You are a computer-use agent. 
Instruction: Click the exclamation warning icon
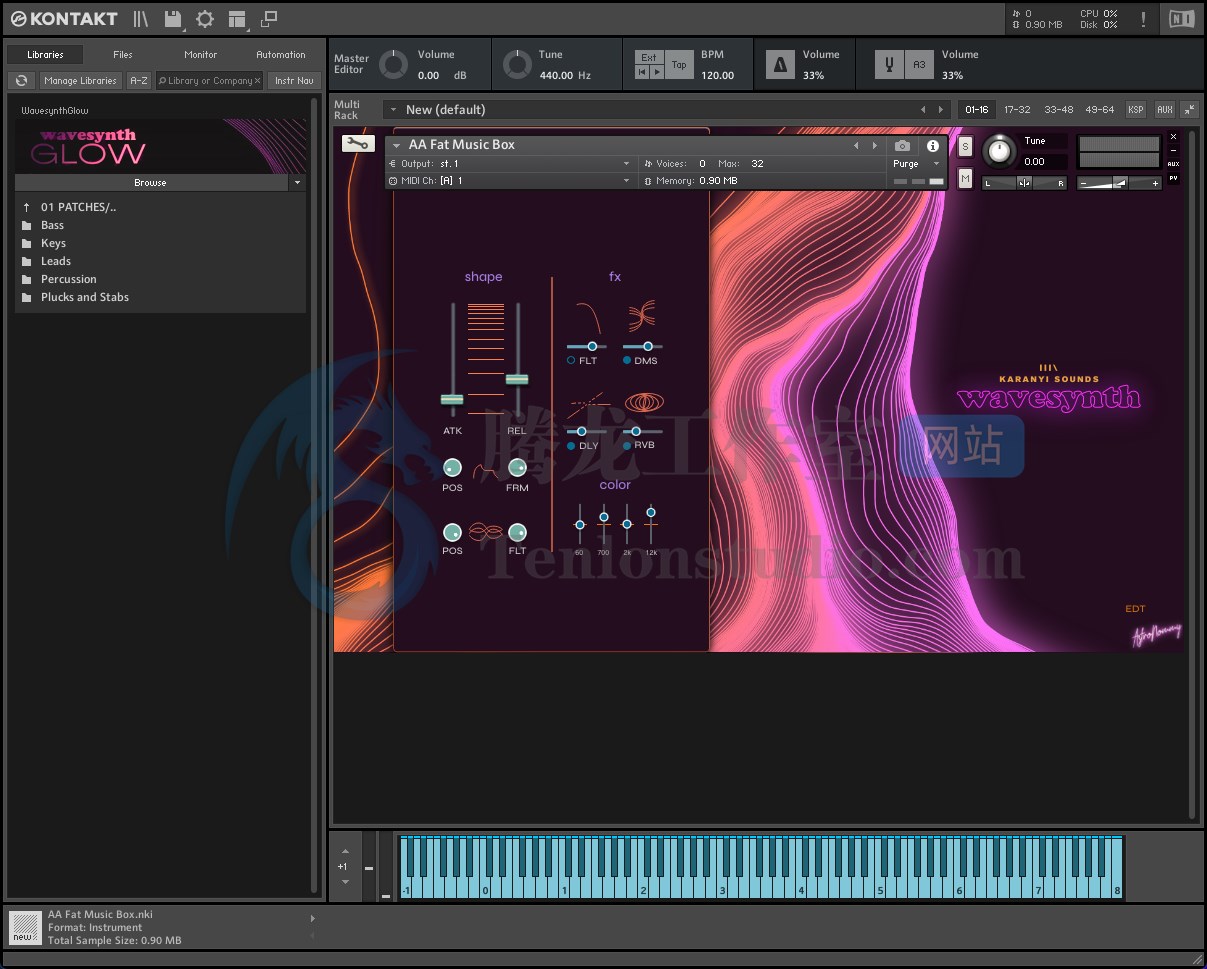[x=1143, y=19]
